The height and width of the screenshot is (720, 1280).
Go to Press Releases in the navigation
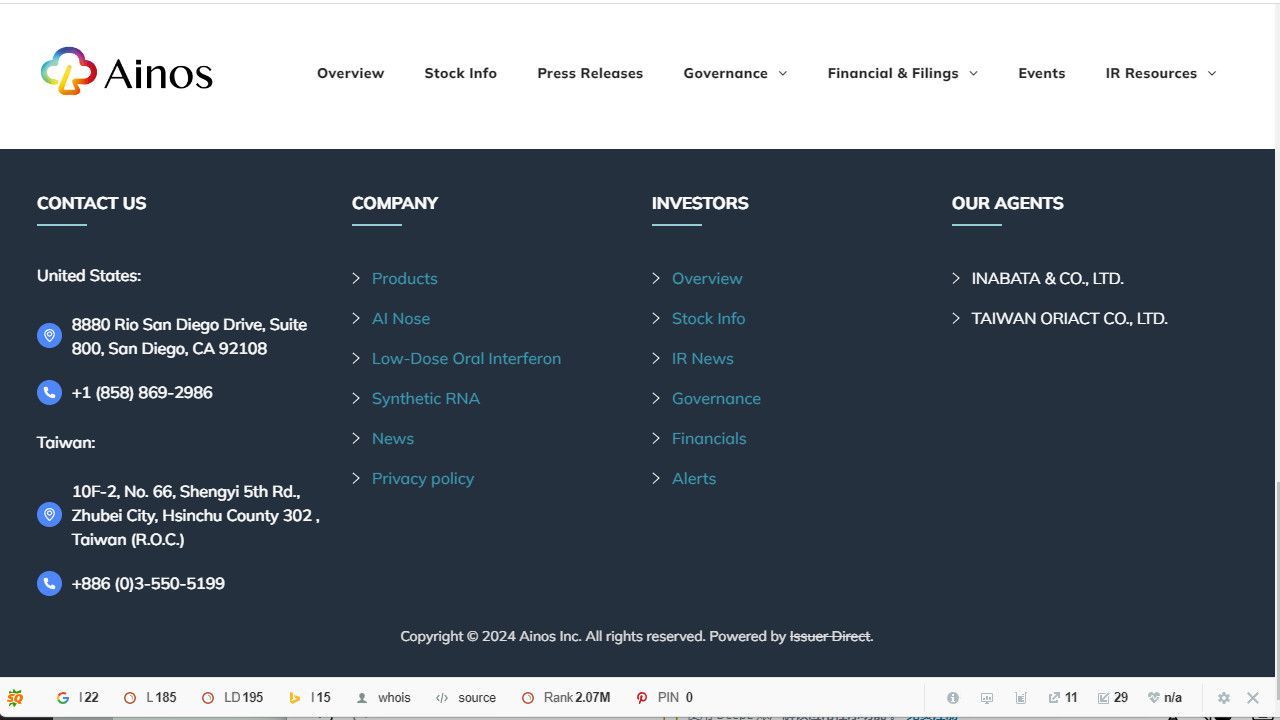pyautogui.click(x=590, y=73)
